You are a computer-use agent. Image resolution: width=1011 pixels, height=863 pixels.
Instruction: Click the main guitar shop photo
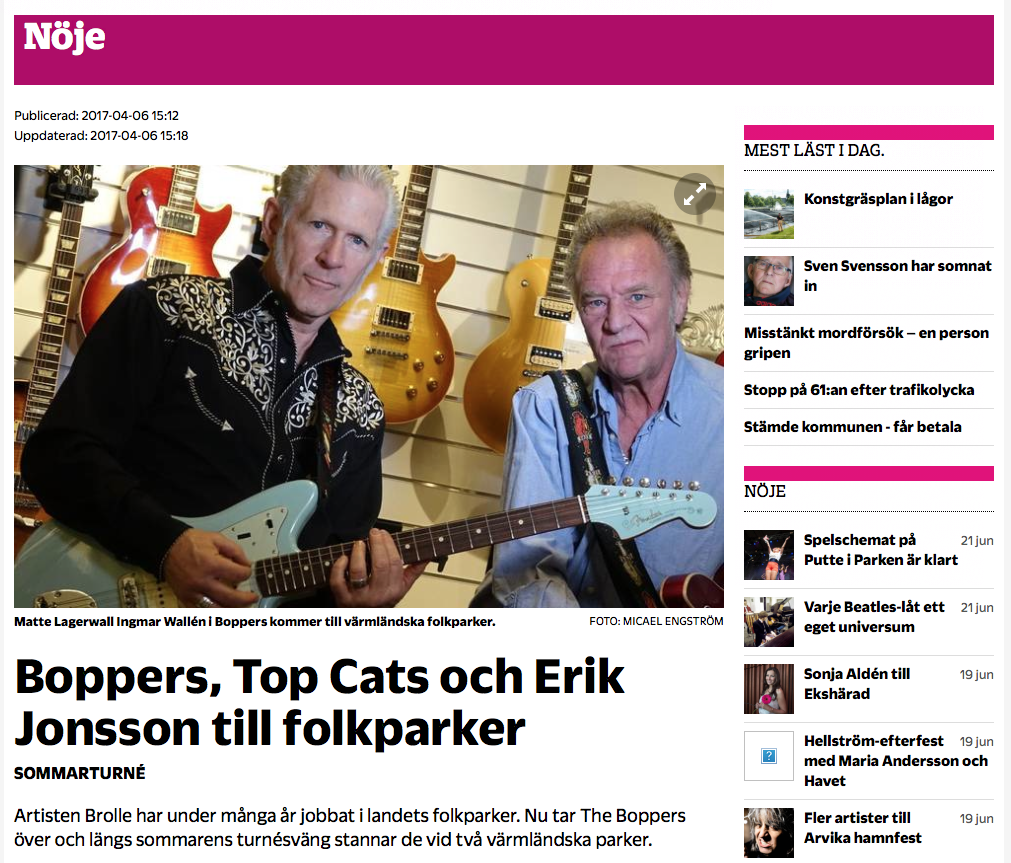coord(369,386)
